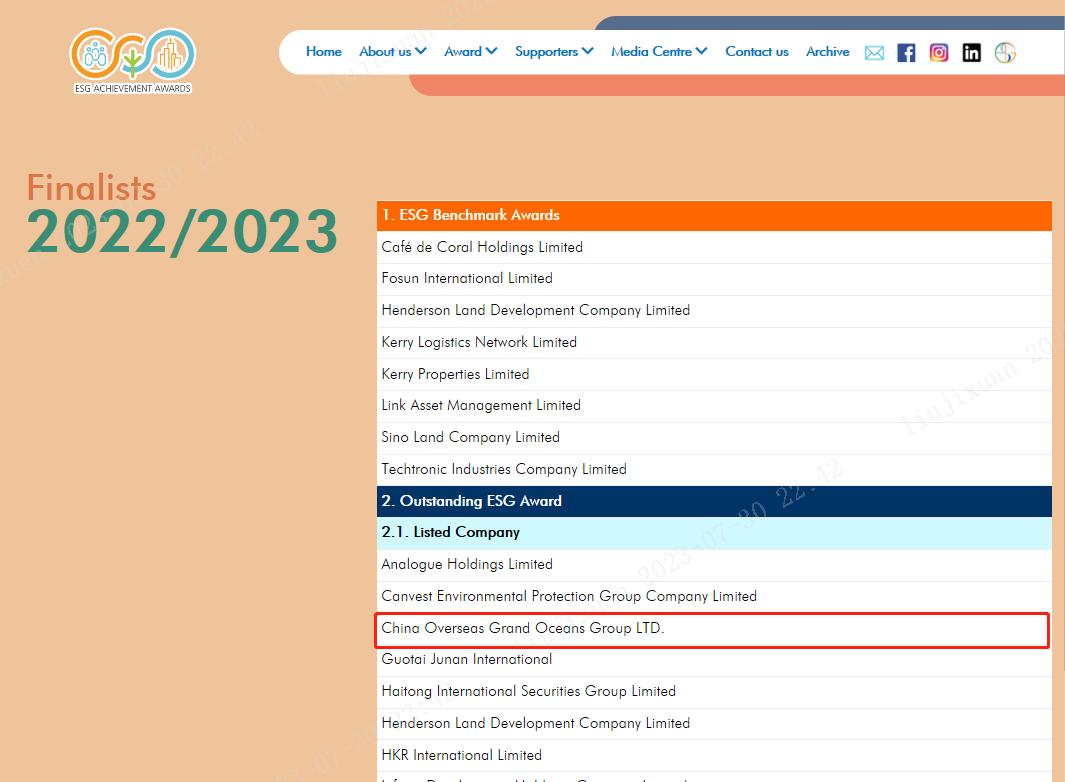The image size is (1065, 782).
Task: Go to the Home page
Action: [x=323, y=52]
